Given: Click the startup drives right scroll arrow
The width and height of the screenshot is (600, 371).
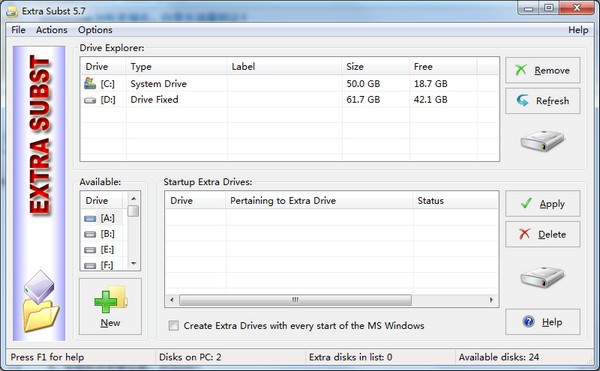Looking at the screenshot, I should [491, 300].
